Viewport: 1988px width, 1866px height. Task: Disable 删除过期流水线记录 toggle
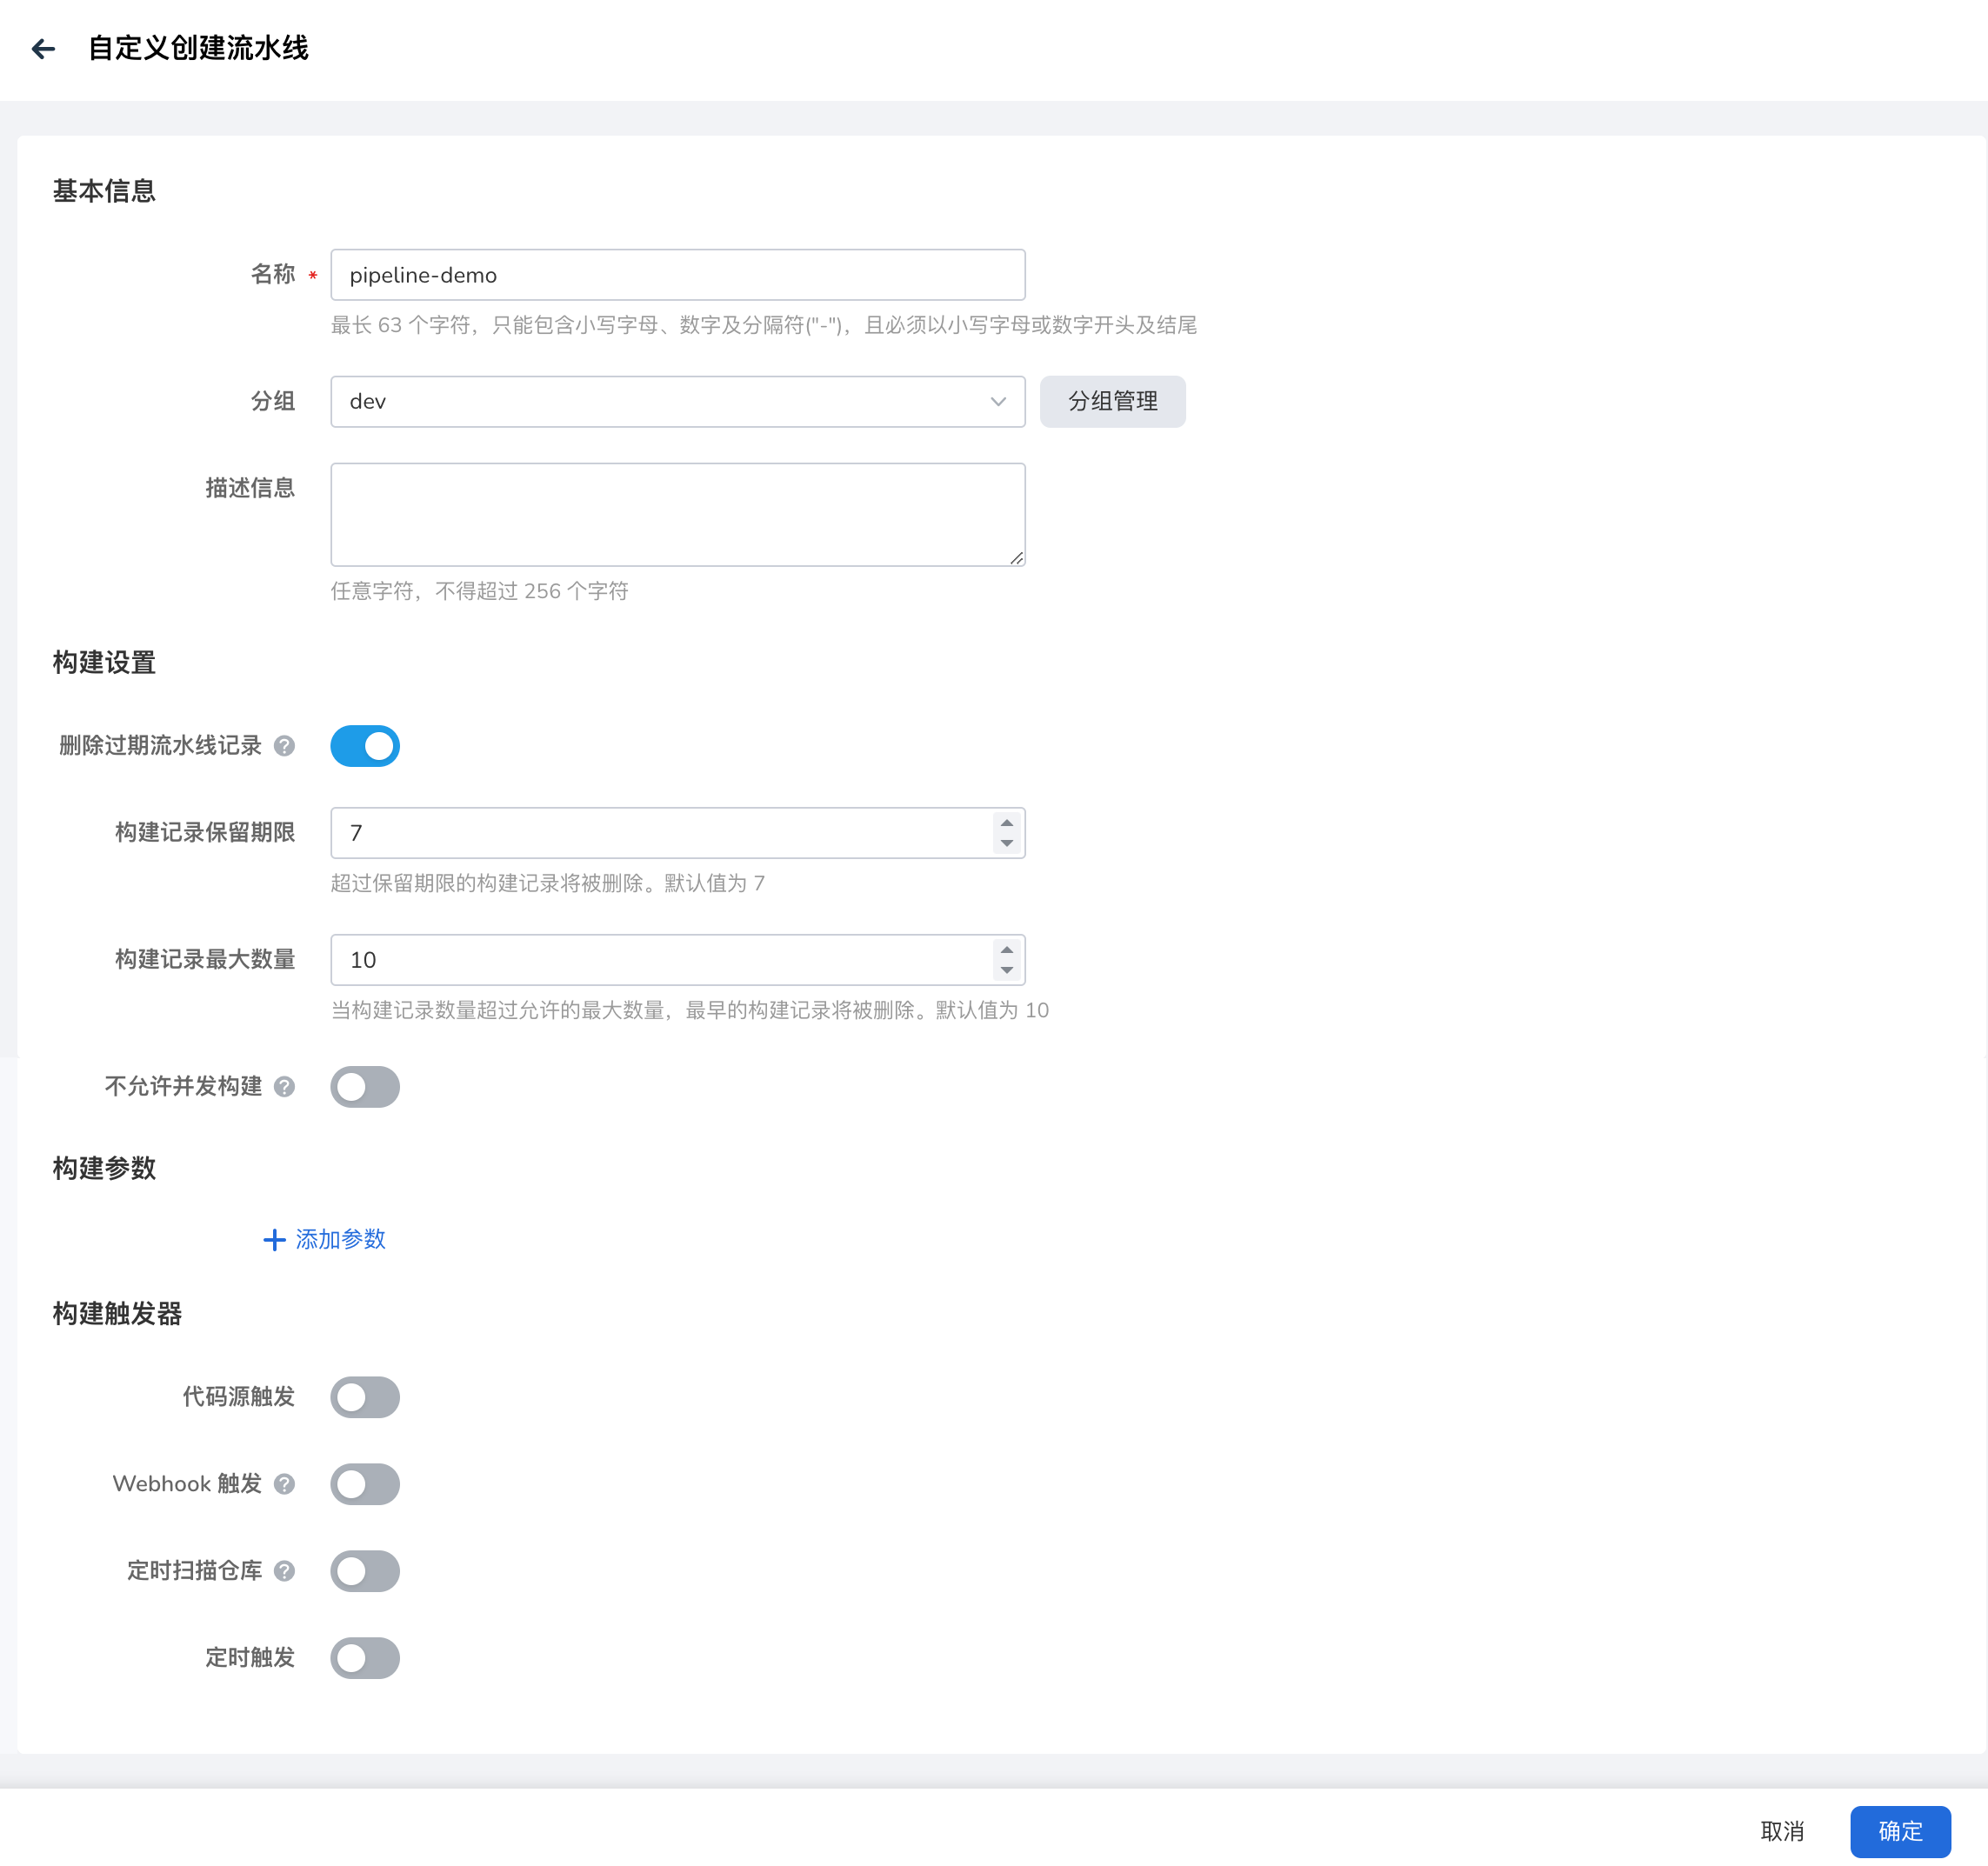pyautogui.click(x=365, y=746)
